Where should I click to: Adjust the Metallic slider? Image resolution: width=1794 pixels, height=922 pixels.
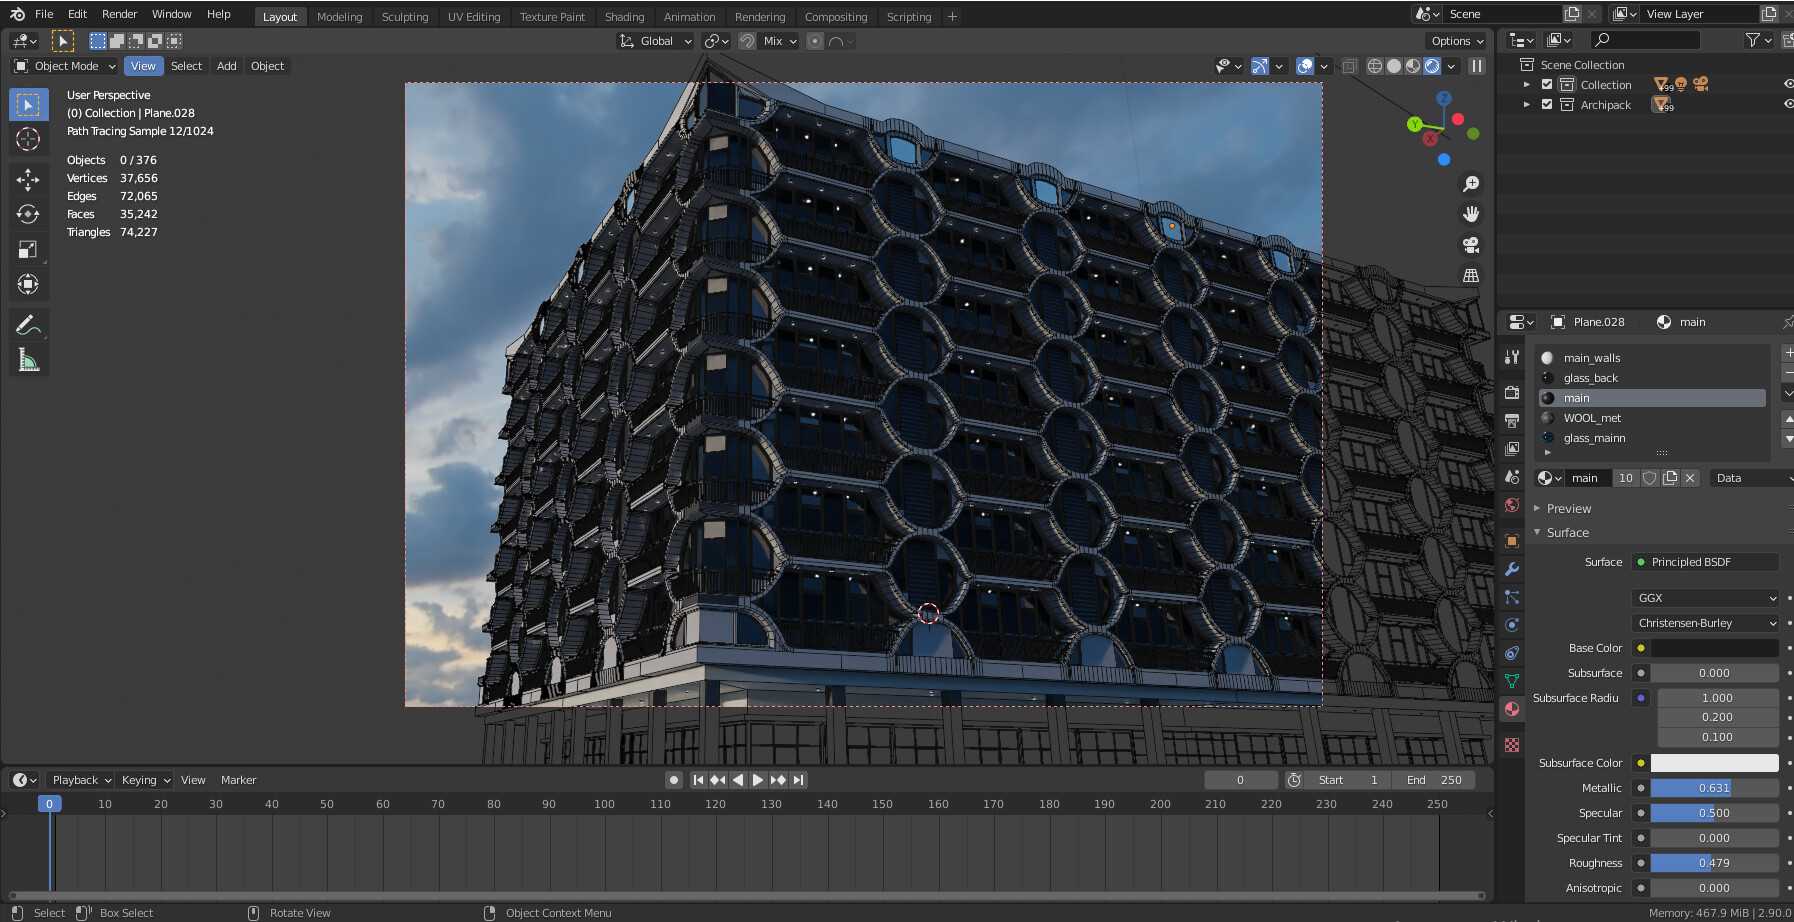coord(1714,788)
